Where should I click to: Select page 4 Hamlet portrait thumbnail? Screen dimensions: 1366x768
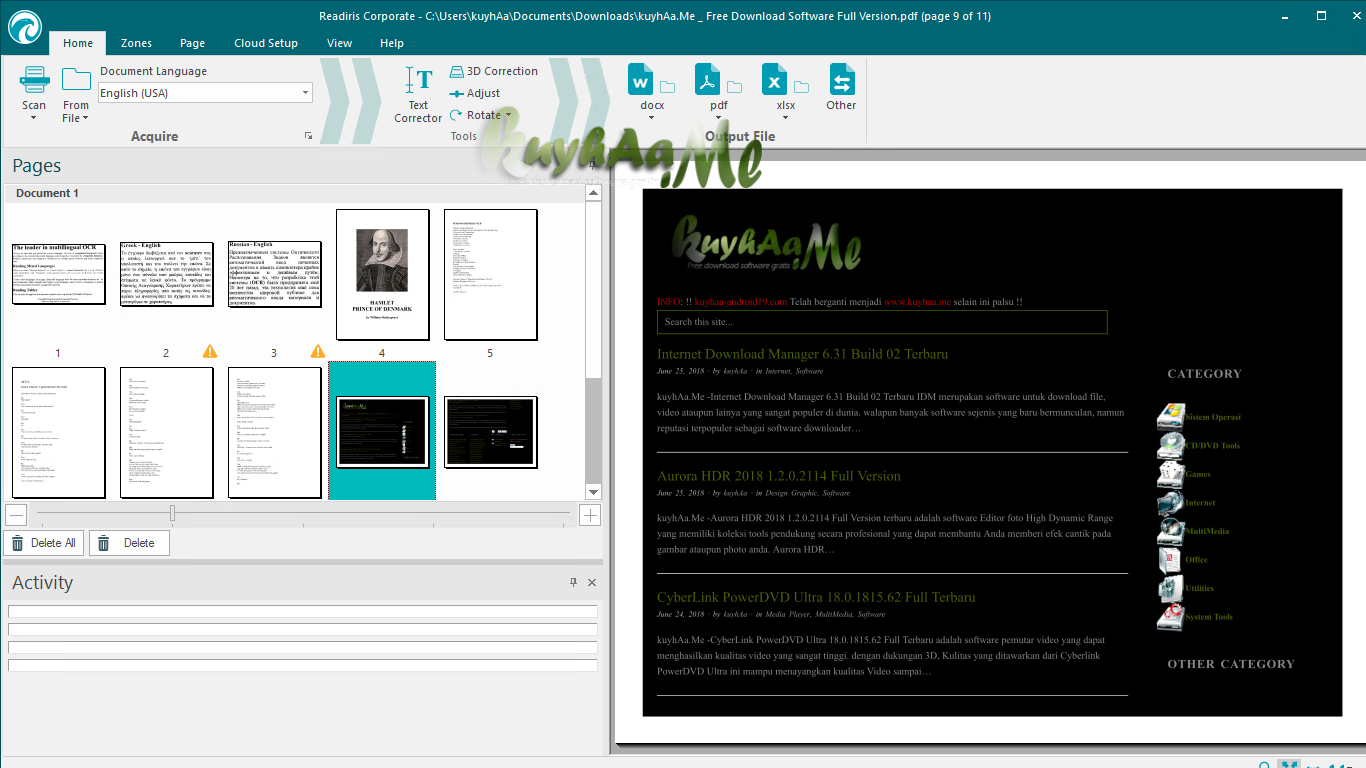coord(382,275)
